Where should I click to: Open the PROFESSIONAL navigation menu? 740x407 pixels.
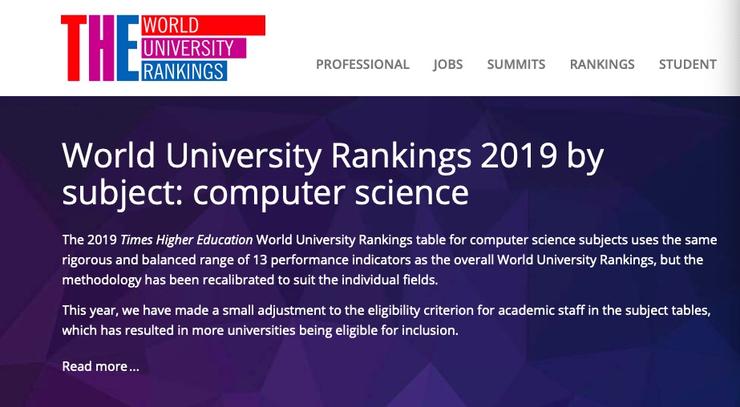[x=362, y=64]
